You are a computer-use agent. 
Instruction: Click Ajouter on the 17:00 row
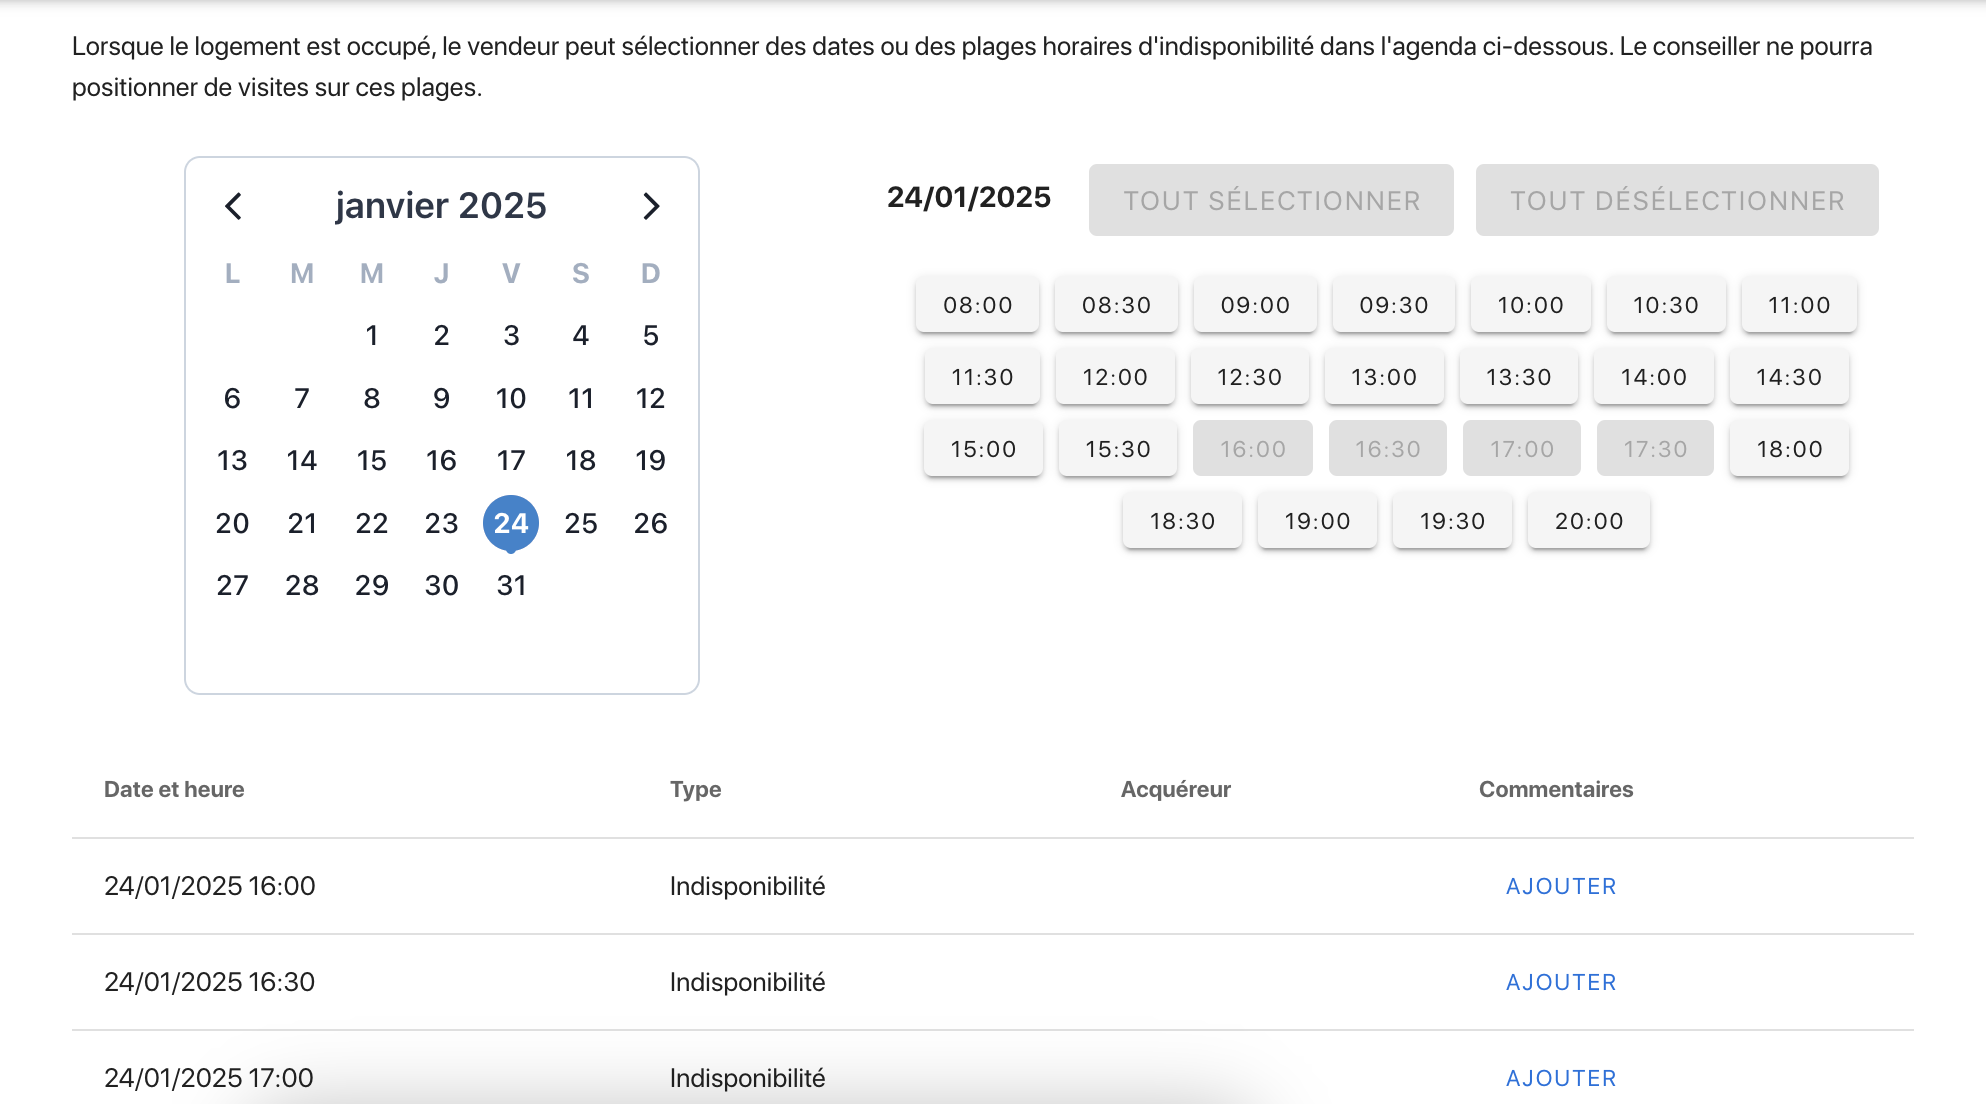1560,1078
